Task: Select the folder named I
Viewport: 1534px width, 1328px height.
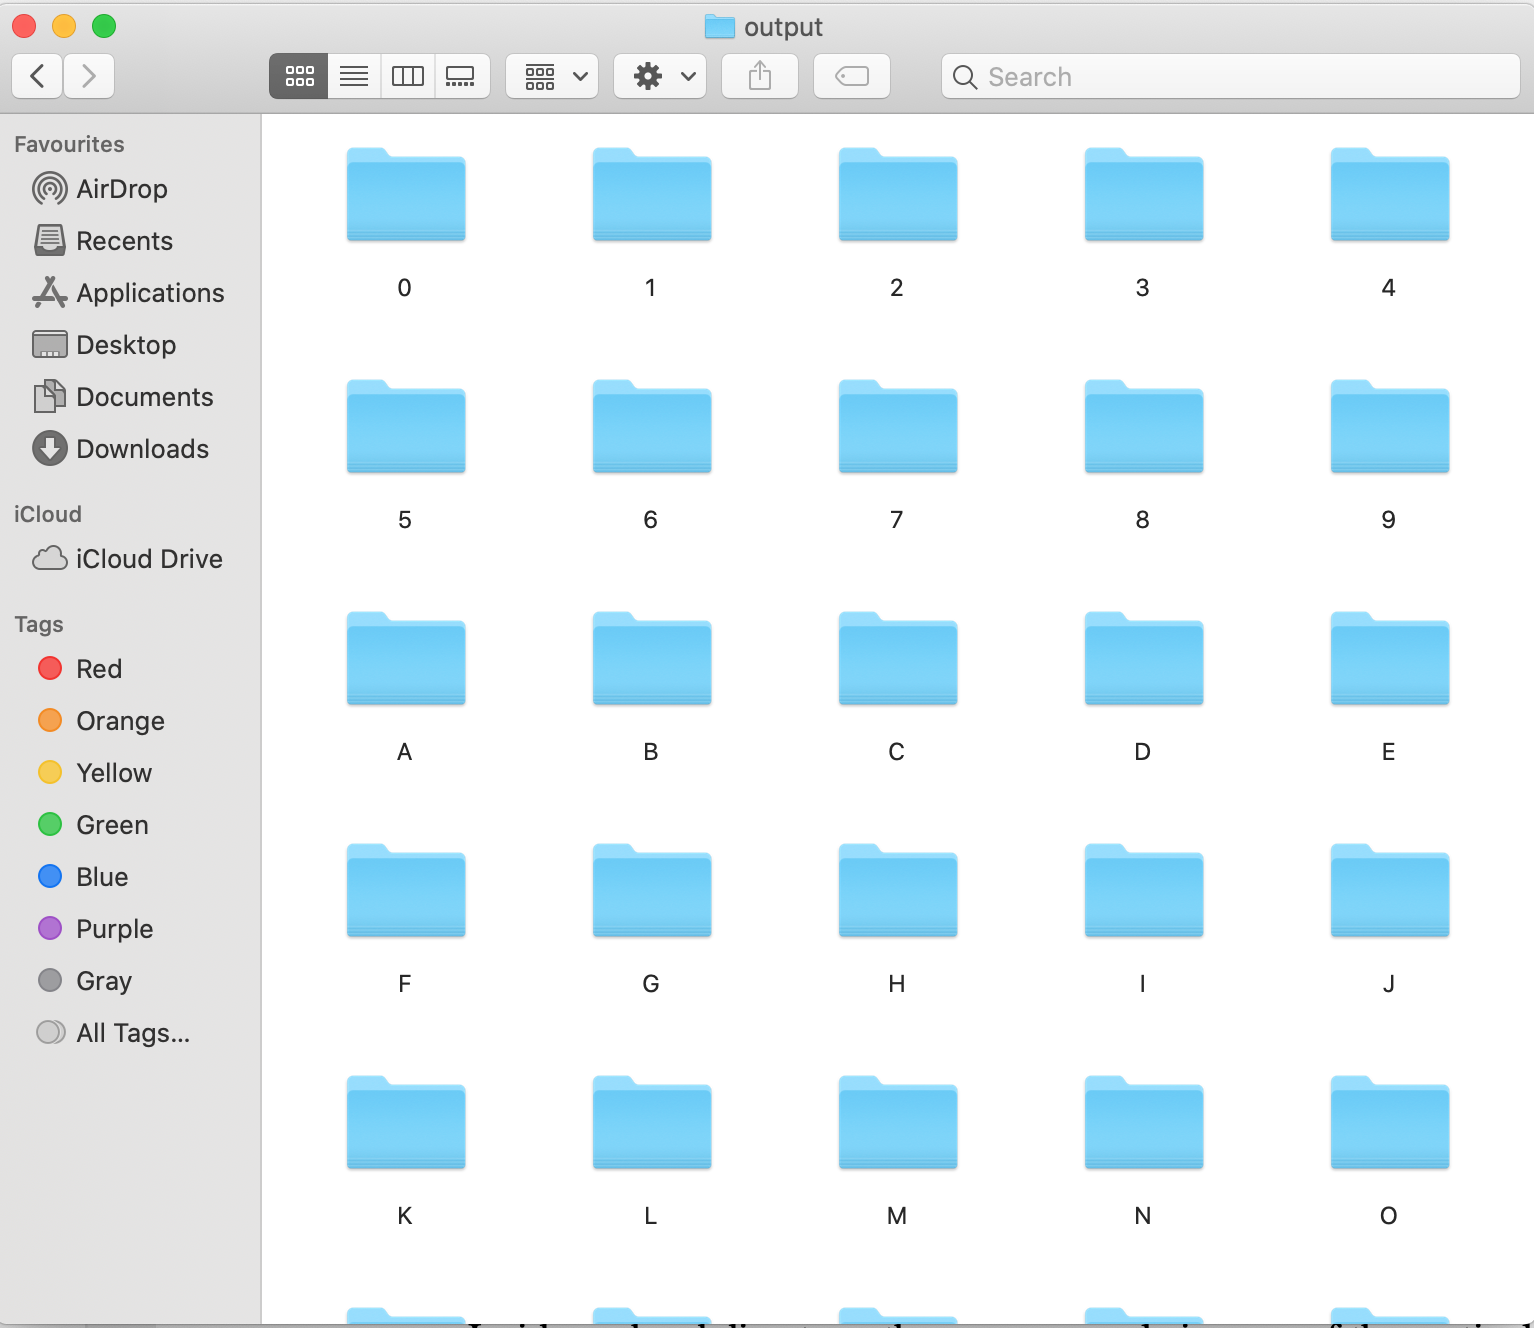Action: pyautogui.click(x=1144, y=891)
